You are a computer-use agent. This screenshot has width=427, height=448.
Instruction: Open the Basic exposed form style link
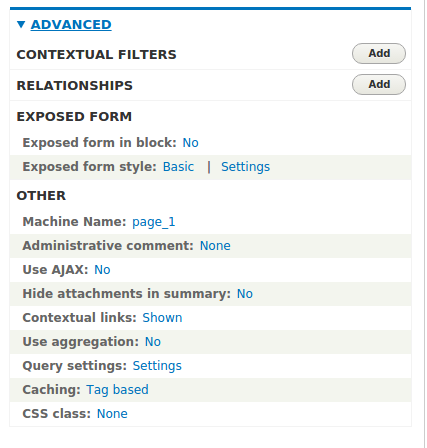(x=178, y=167)
